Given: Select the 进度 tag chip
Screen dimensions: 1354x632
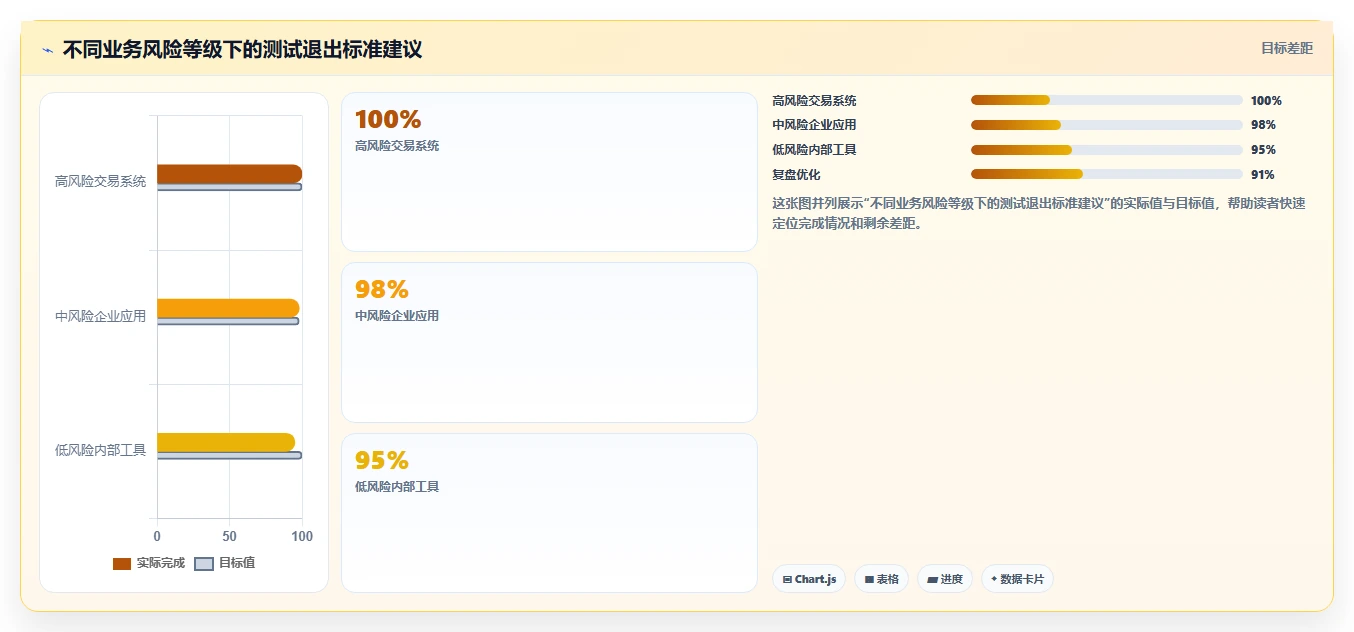Looking at the screenshot, I should click(945, 579).
